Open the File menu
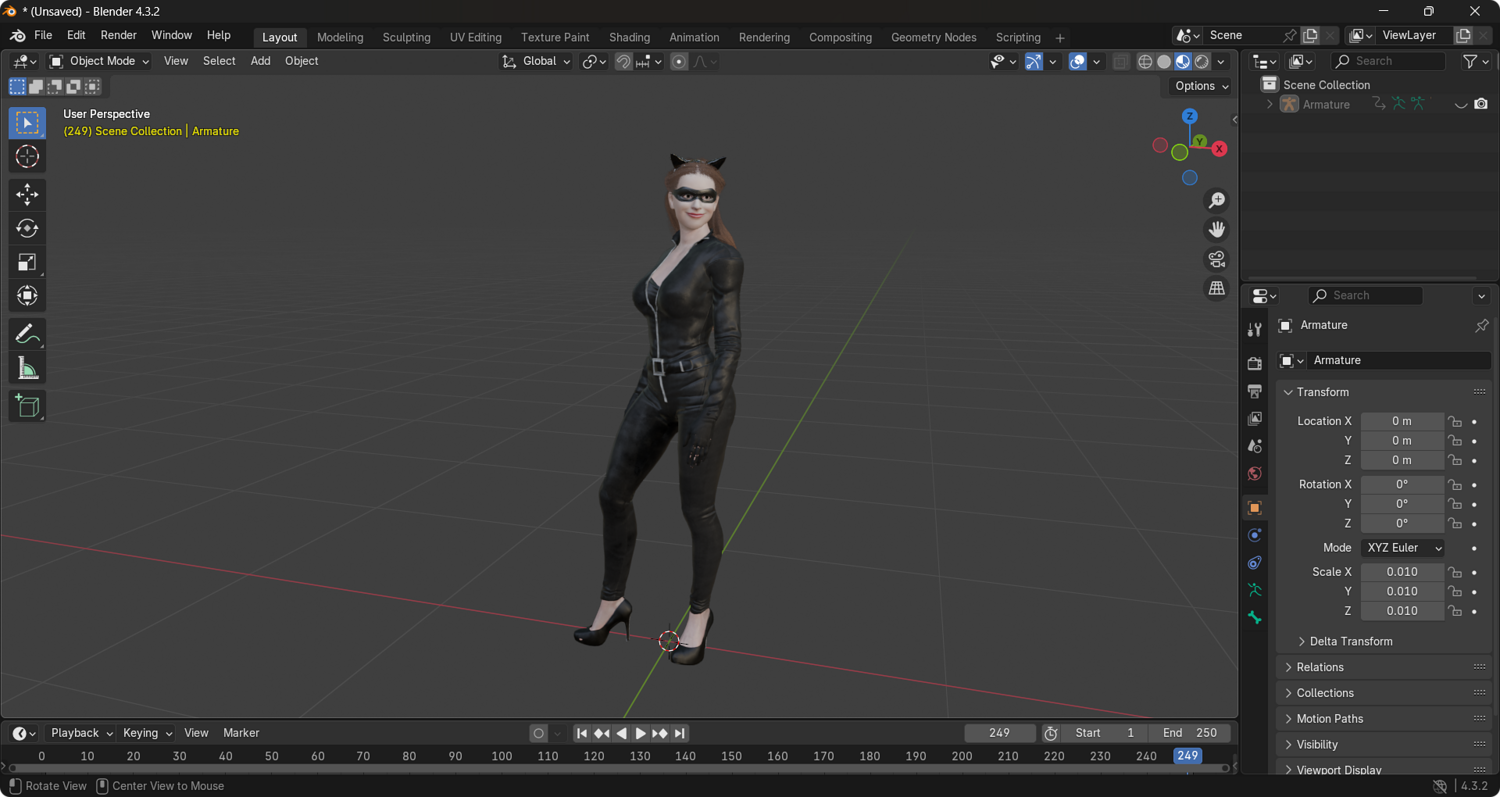Screen dimensions: 1500x797 [x=43, y=36]
